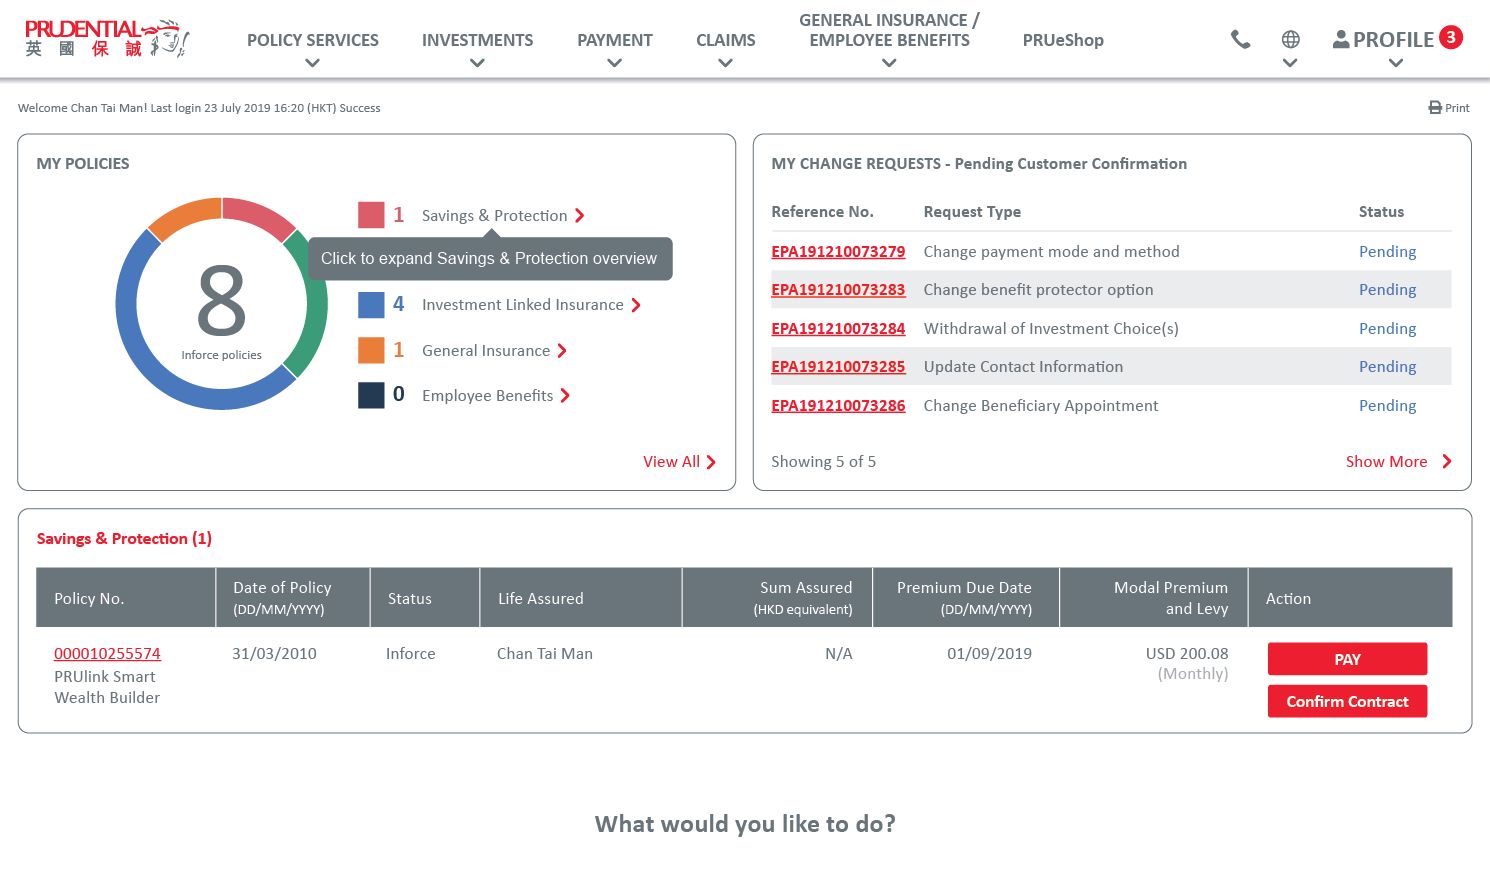The width and height of the screenshot is (1490, 869).
Task: Click the Confirm Contract button
Action: 1347,701
